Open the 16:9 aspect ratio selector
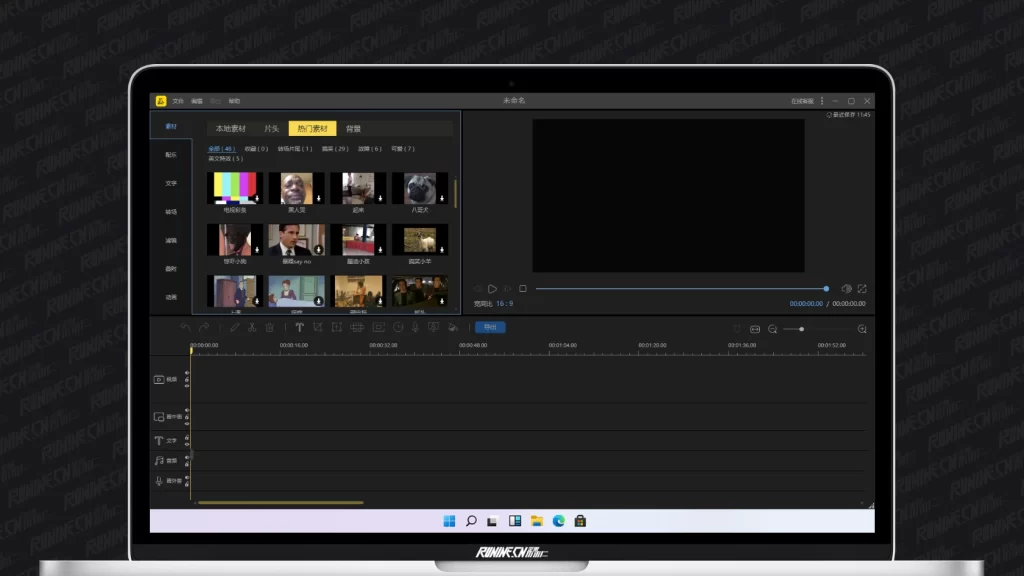 pyautogui.click(x=505, y=303)
